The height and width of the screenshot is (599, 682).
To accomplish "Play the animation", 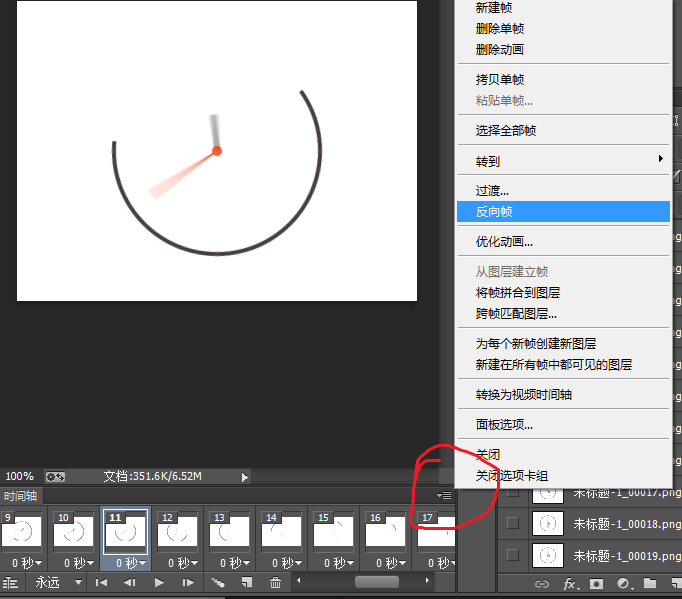I will pos(159,582).
